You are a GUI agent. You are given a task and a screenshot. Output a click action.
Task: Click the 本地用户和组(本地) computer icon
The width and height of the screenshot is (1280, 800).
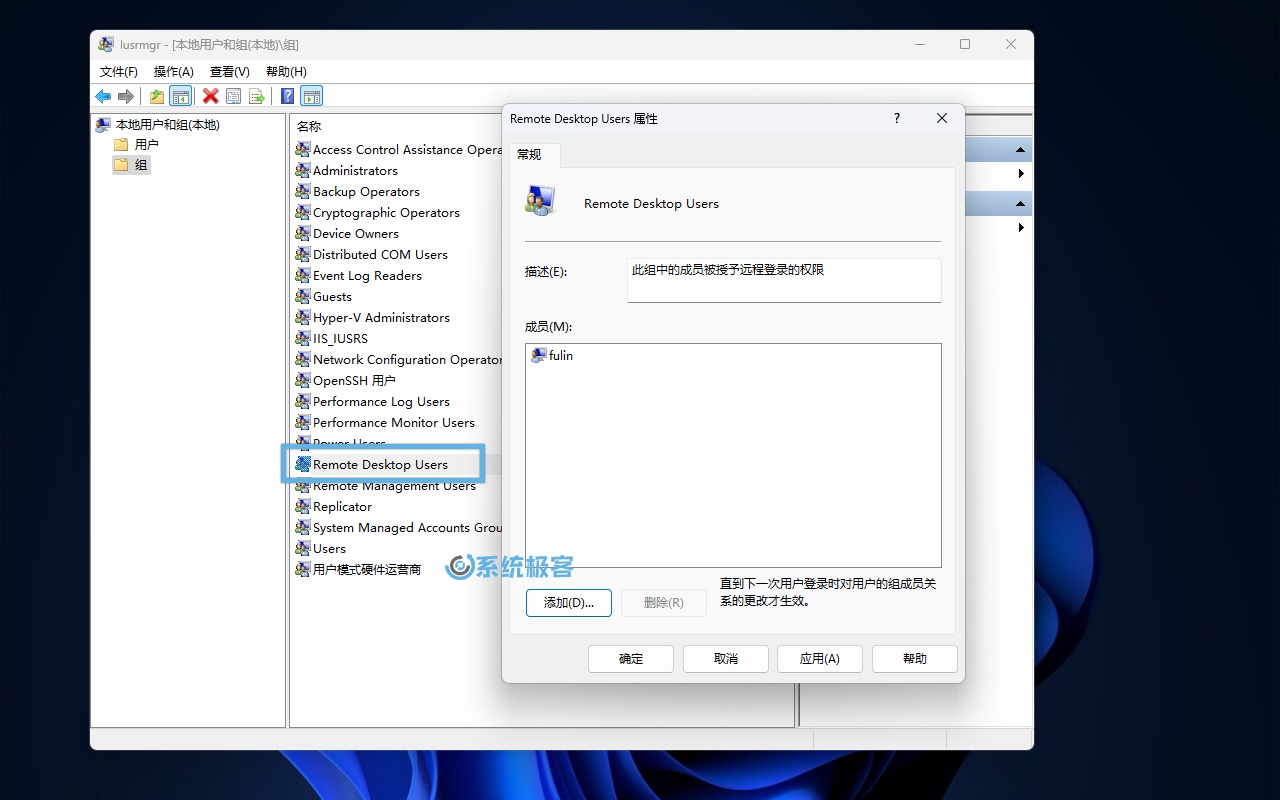click(103, 125)
